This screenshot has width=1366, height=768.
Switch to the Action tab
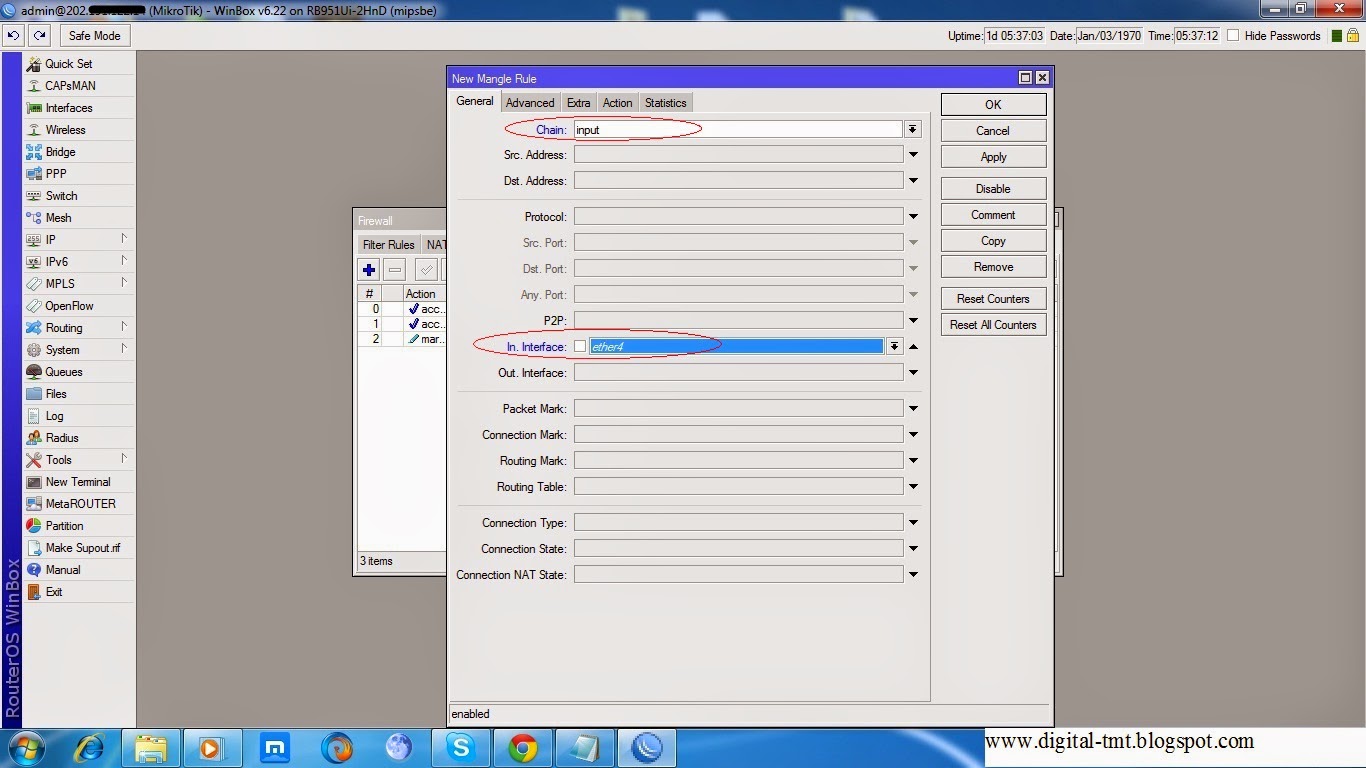[617, 103]
